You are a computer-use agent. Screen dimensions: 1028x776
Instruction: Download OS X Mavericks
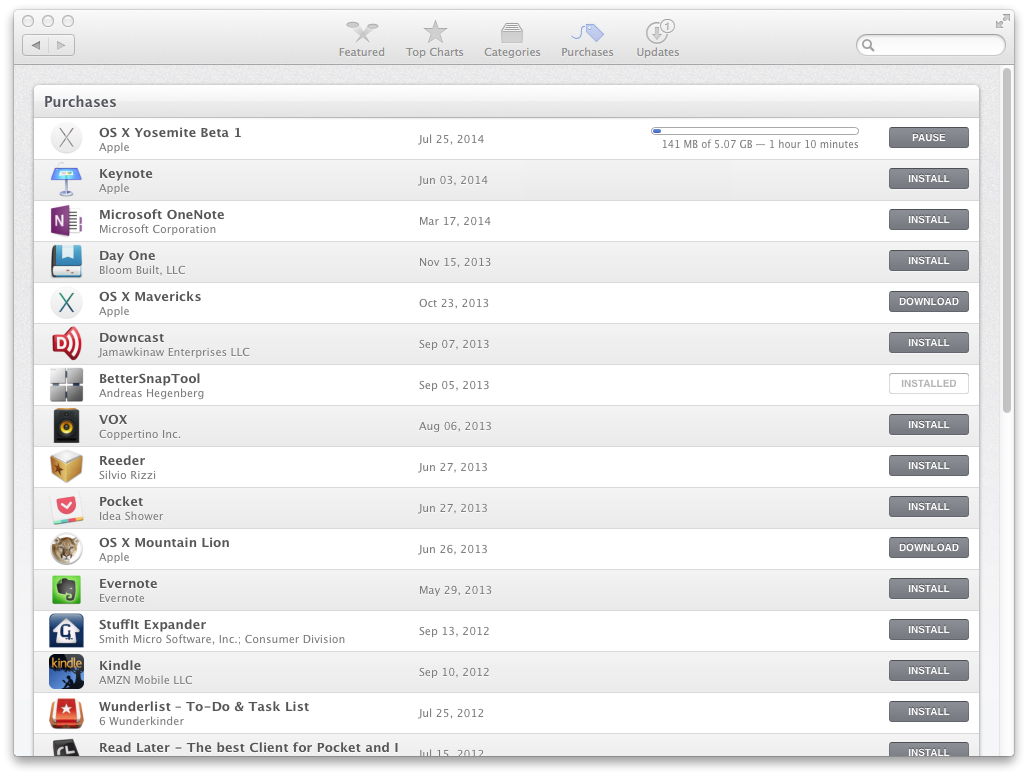point(928,301)
